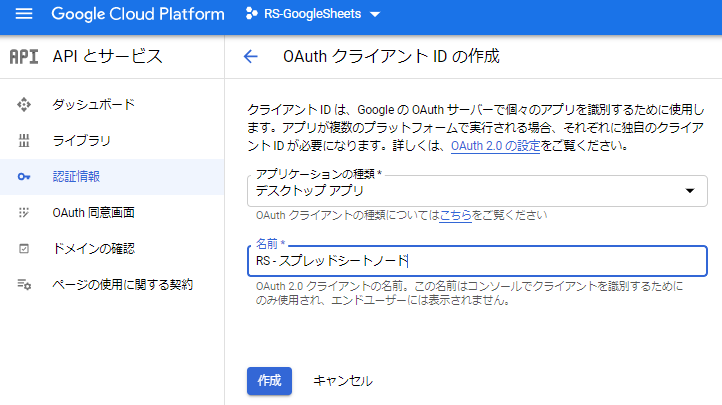
Task: Click the Google Cloud Platform logo text
Action: (138, 14)
